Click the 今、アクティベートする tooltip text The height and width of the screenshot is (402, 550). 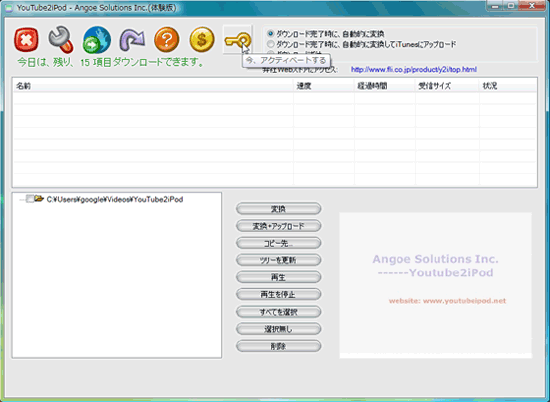pos(286,60)
